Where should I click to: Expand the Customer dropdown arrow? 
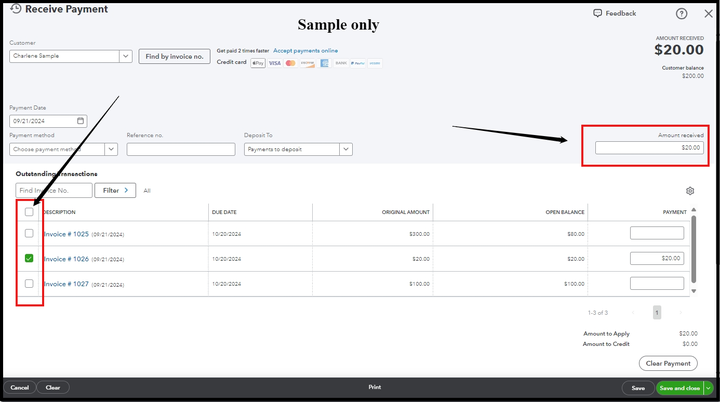pyautogui.click(x=125, y=56)
